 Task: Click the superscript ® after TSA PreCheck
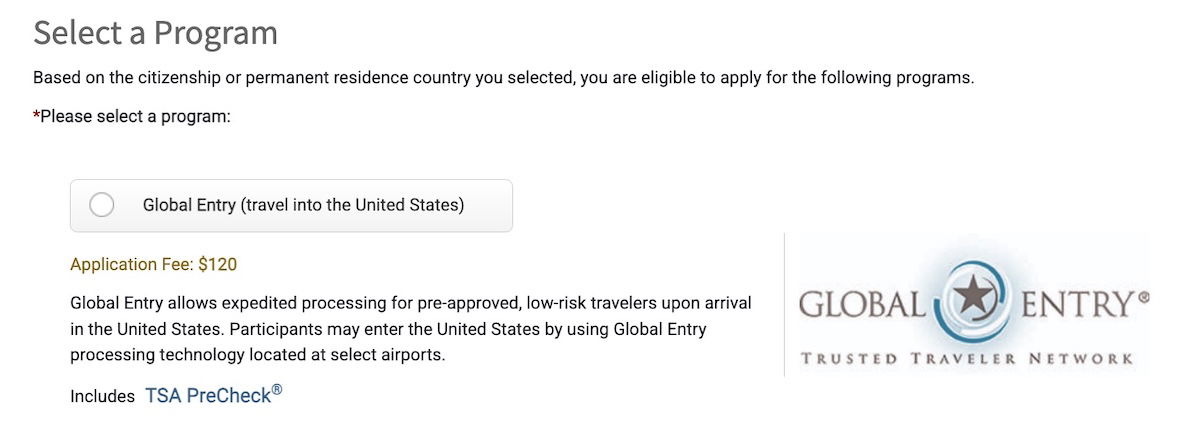pos(277,389)
